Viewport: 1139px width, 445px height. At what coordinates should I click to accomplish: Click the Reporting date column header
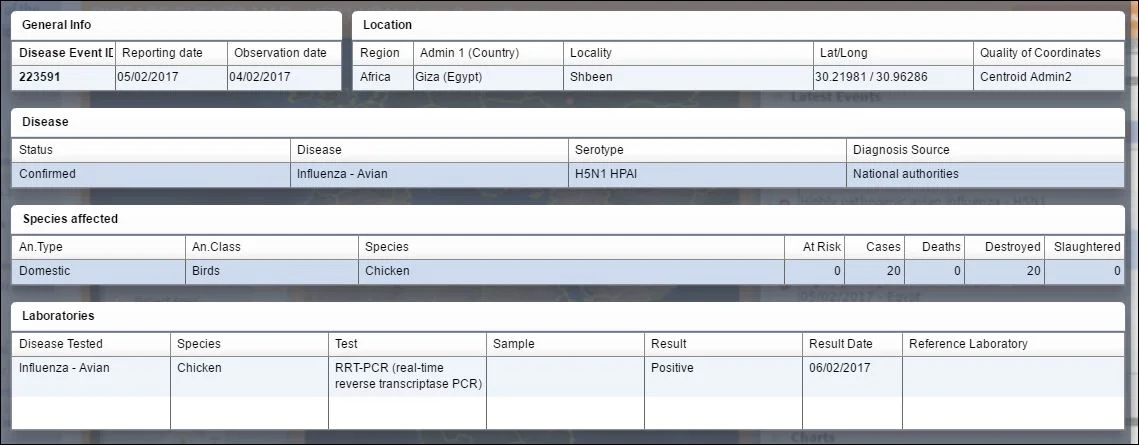[171, 53]
